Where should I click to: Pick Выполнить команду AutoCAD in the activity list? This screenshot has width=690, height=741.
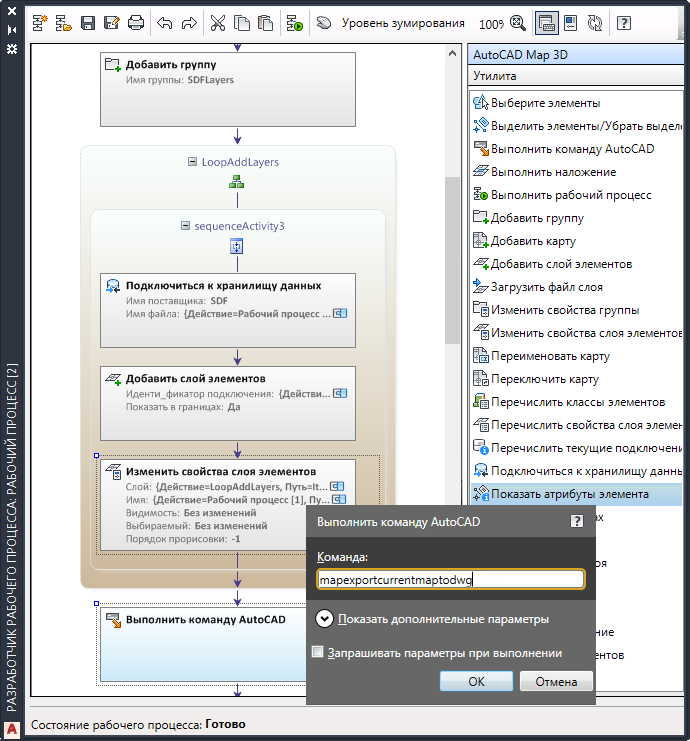tap(577, 149)
